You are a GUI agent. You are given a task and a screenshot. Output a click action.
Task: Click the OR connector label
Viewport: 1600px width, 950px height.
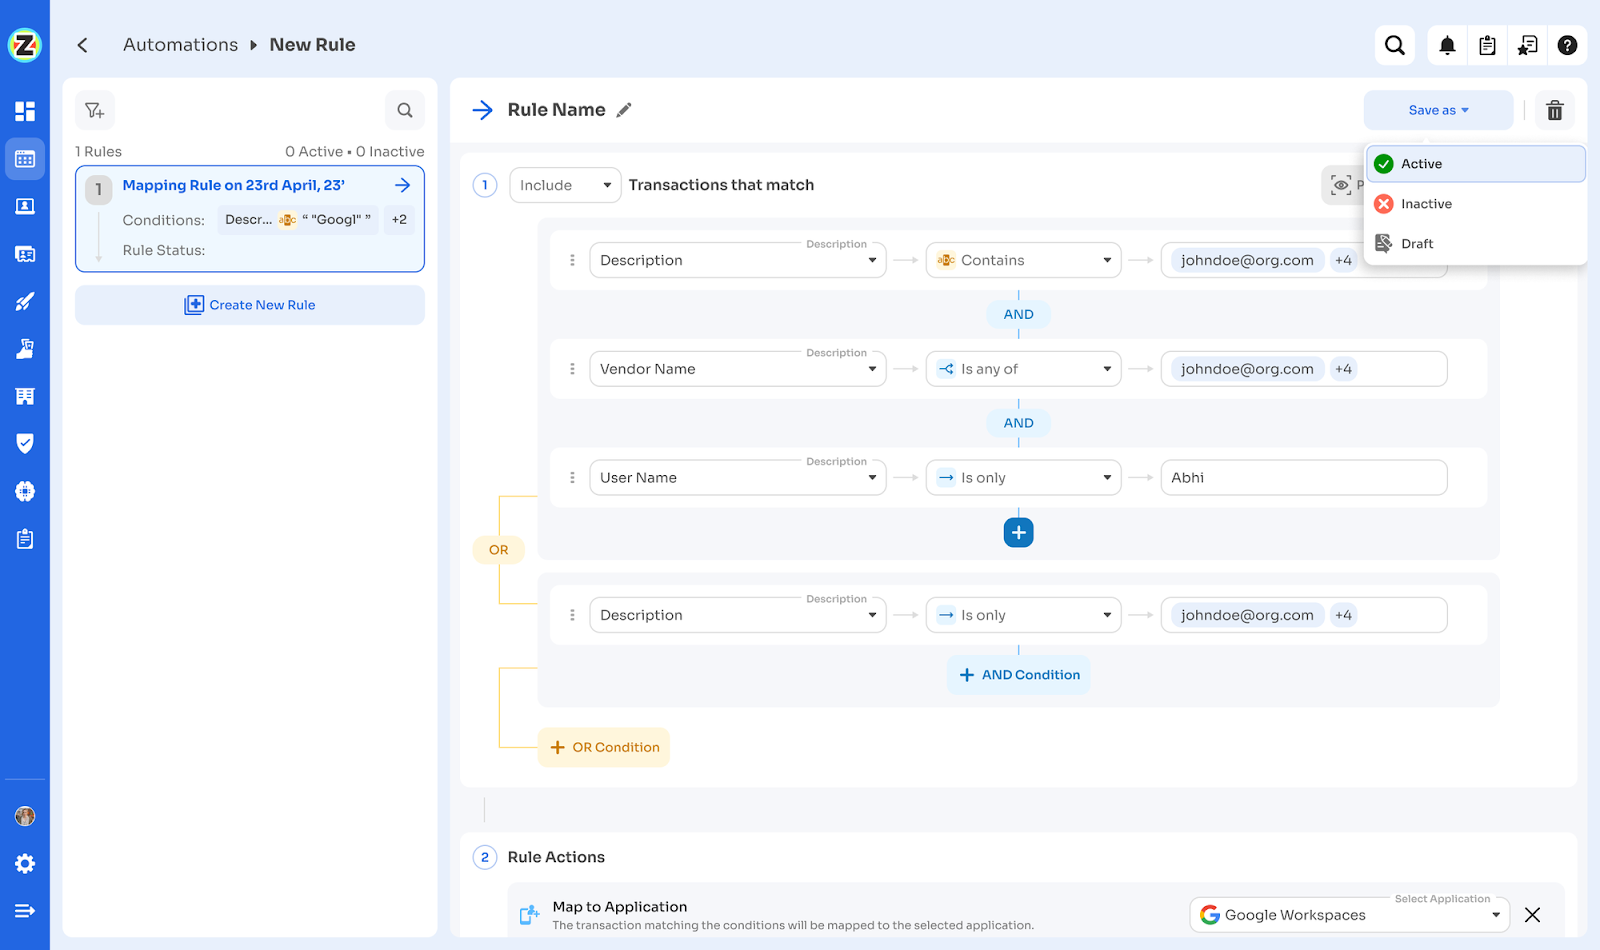pyautogui.click(x=498, y=550)
